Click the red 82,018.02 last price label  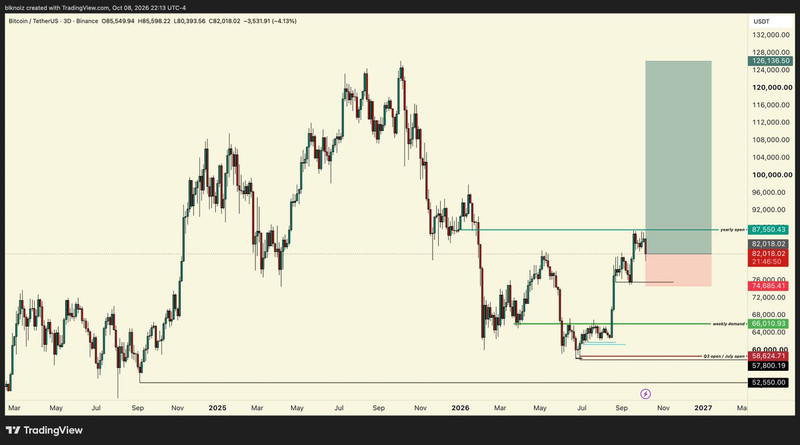[x=768, y=254]
